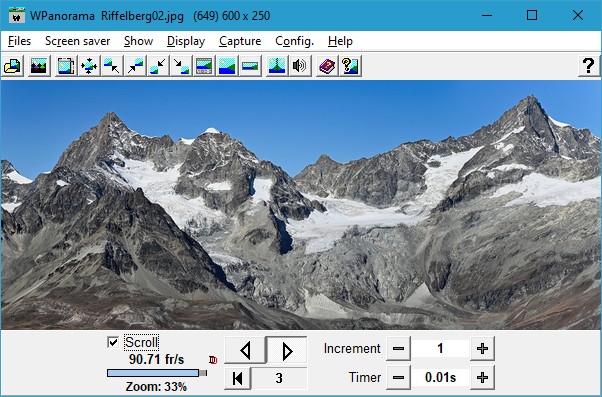Open the Config. menu

coord(294,41)
